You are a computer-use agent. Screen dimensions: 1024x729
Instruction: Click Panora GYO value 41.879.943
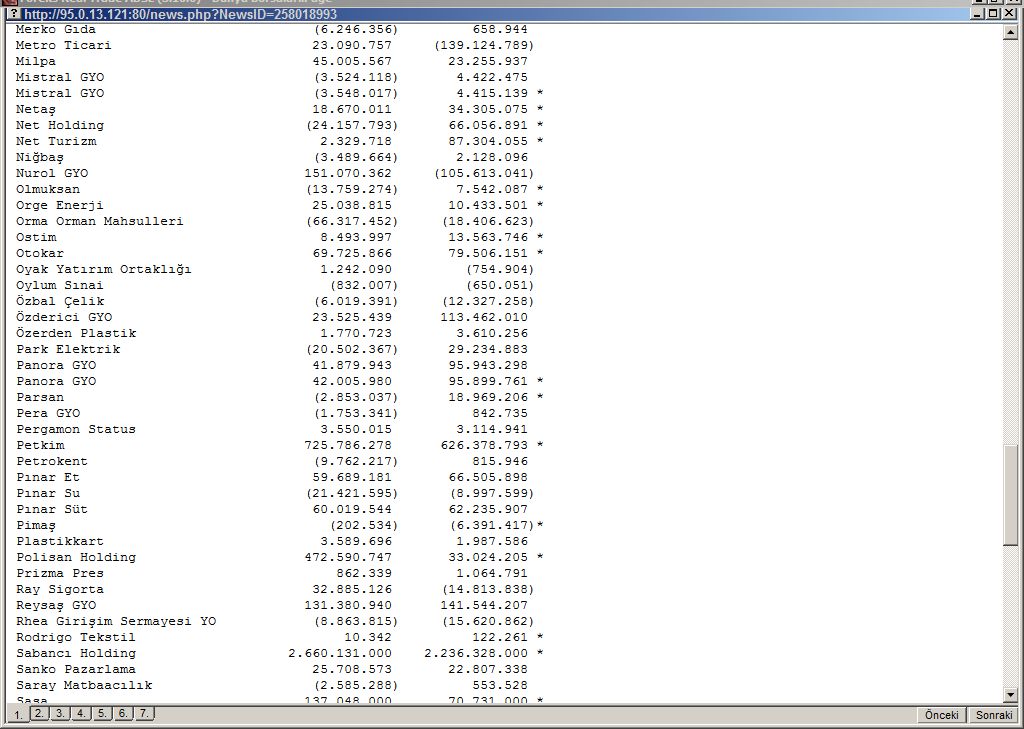352,365
